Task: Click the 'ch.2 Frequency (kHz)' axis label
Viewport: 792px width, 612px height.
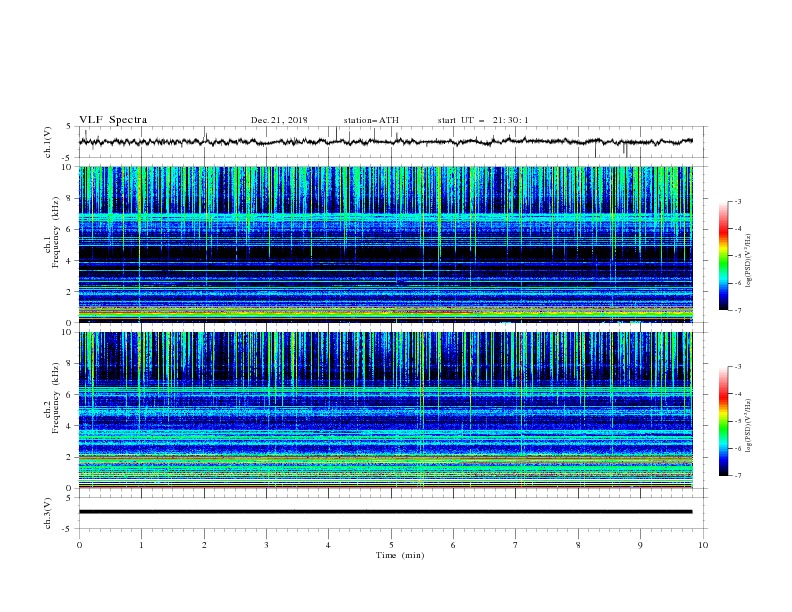Action: coord(52,398)
